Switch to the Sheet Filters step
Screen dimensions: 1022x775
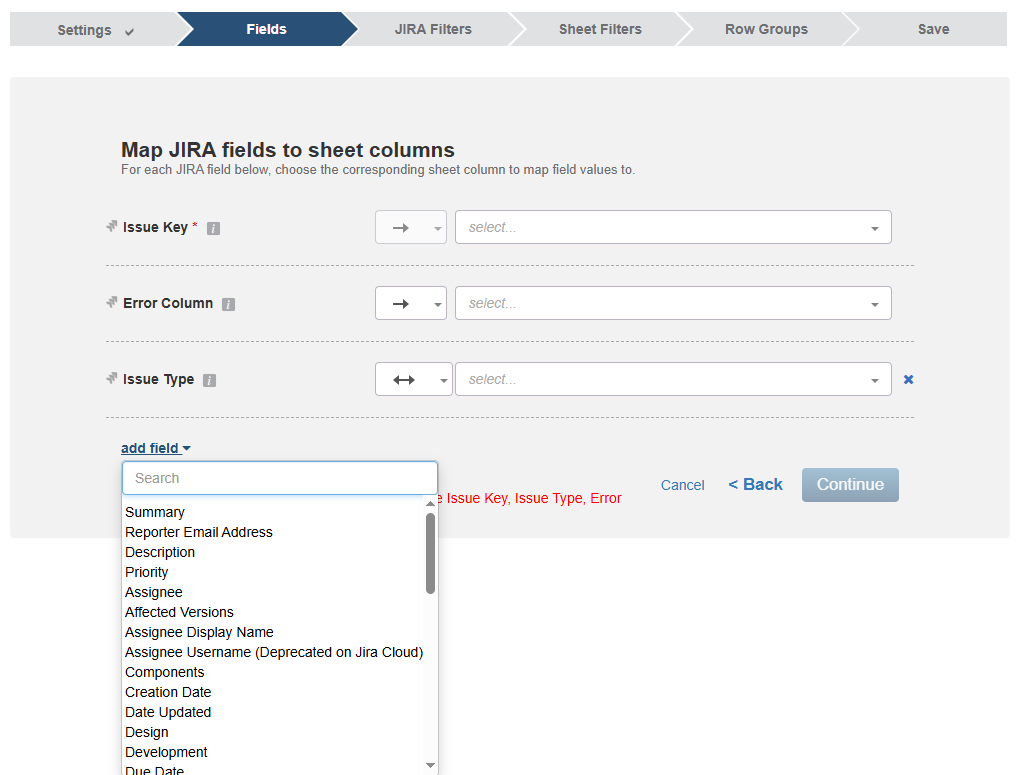coord(600,29)
